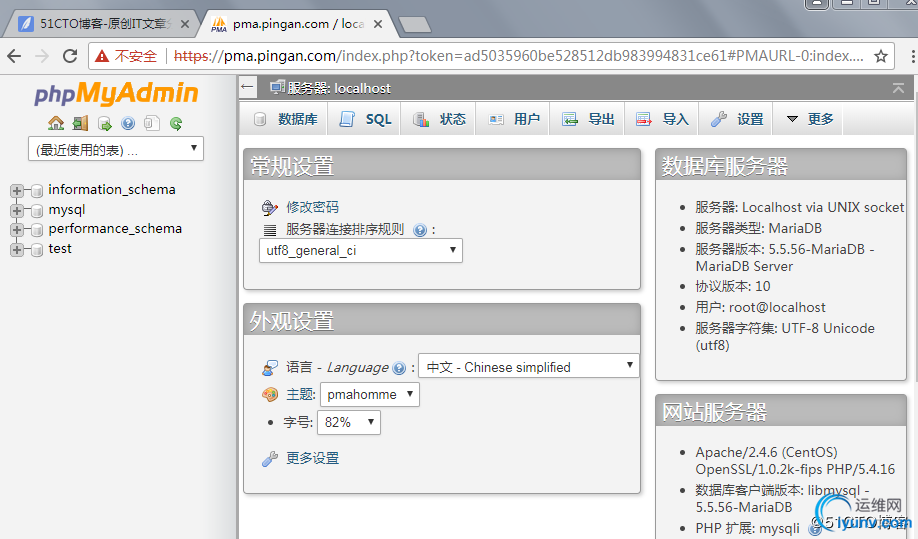Open help icon beside collation label

pos(420,230)
